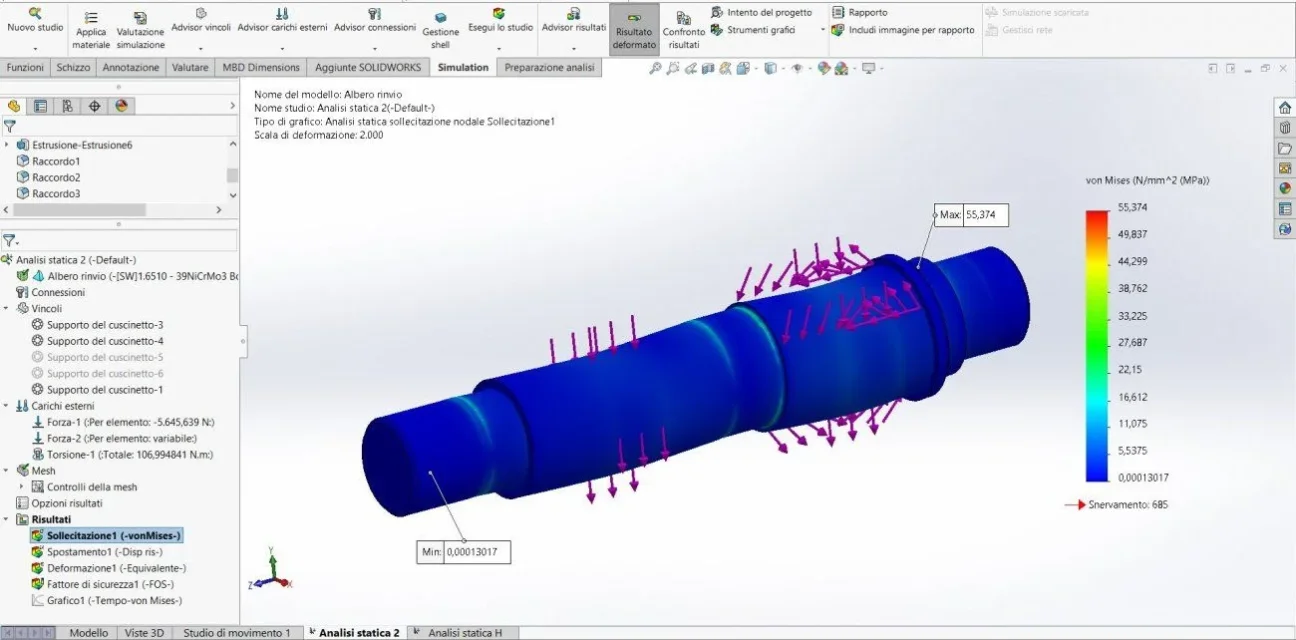Screen dimensions: 1296x640
Task: Open Strumenti grafici tools
Action: [x=754, y=30]
